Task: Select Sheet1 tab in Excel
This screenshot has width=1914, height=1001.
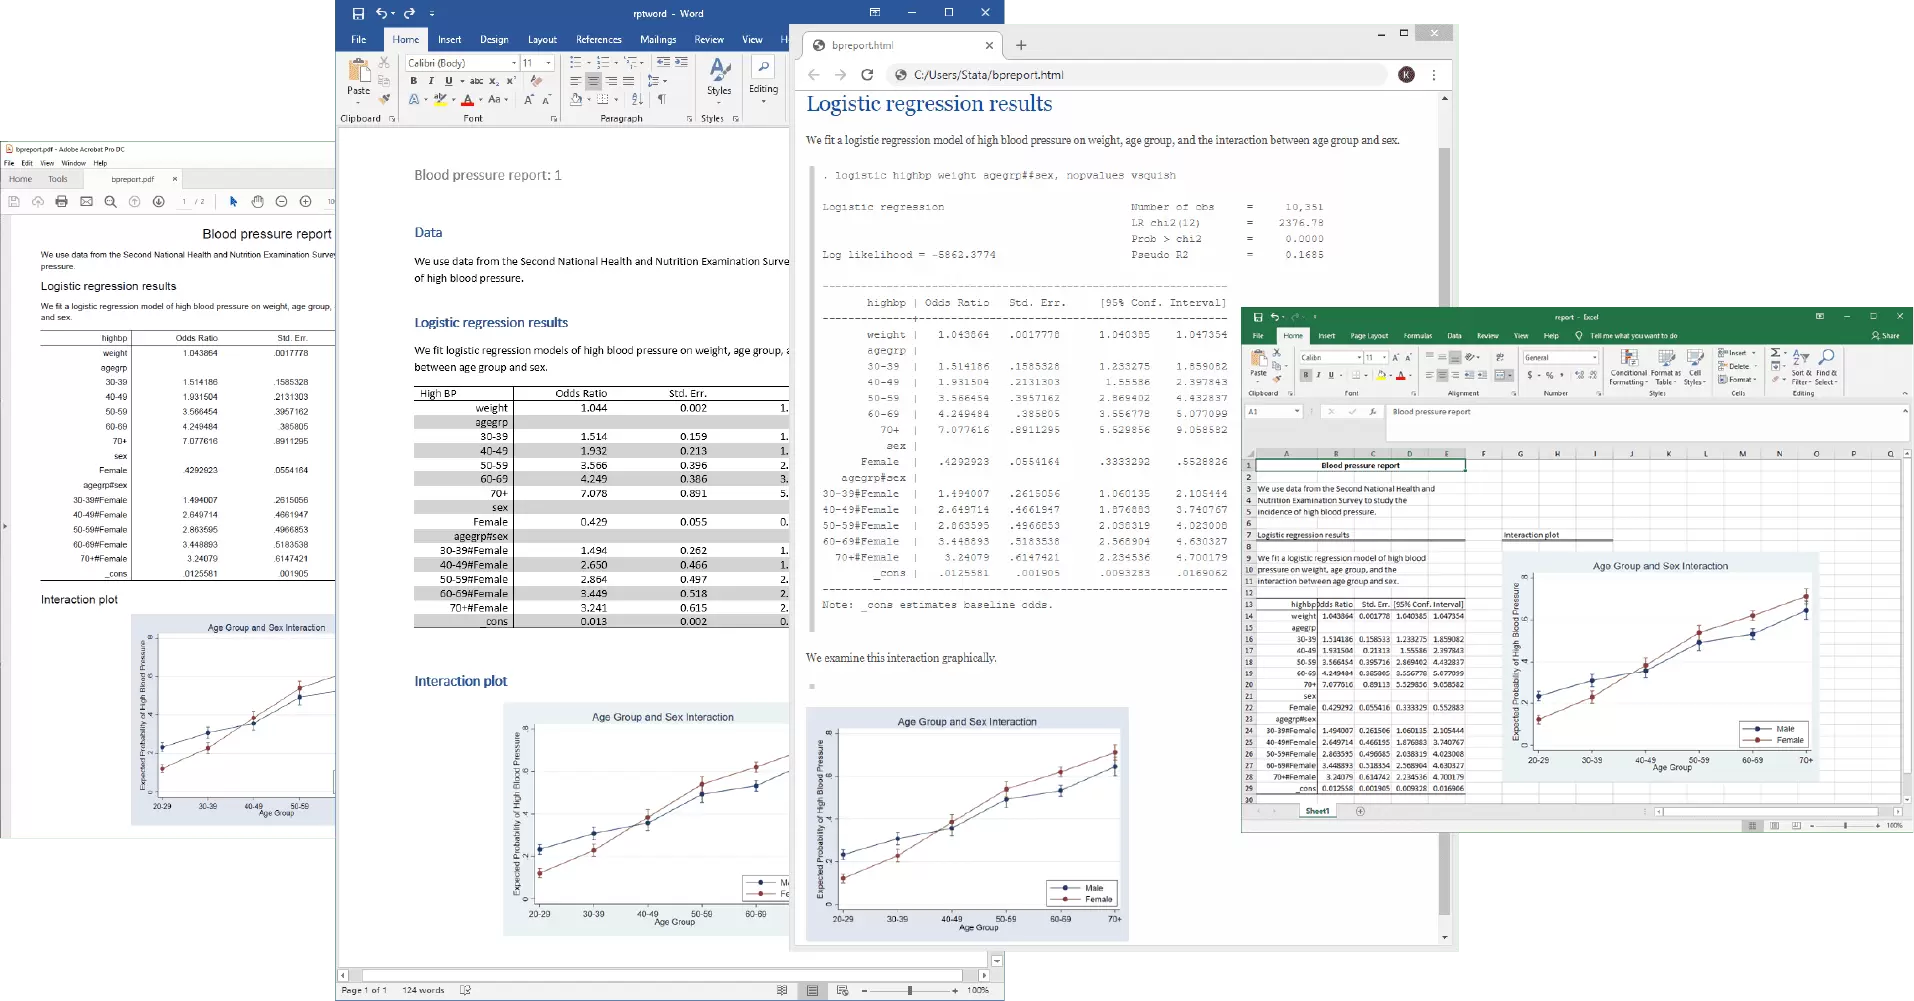Action: tap(1317, 811)
